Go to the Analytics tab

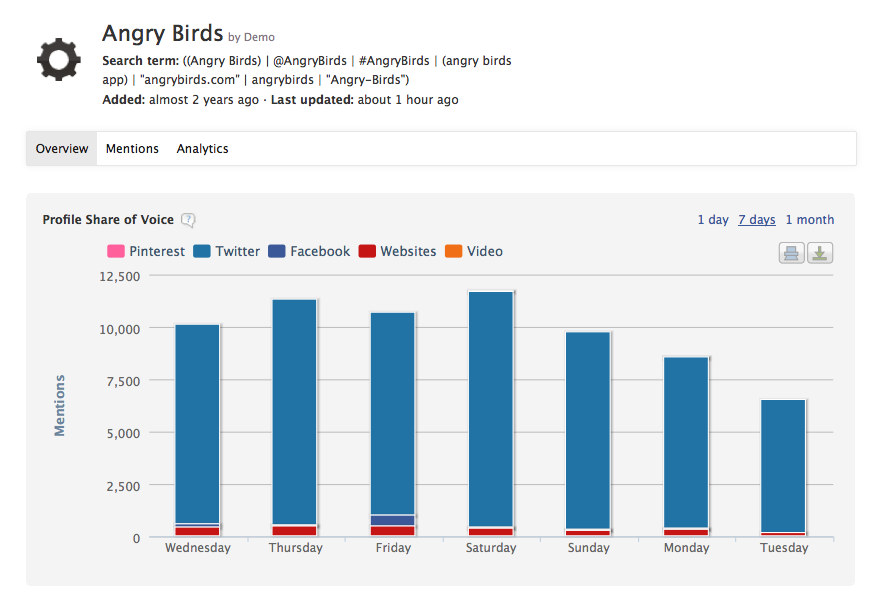point(203,149)
